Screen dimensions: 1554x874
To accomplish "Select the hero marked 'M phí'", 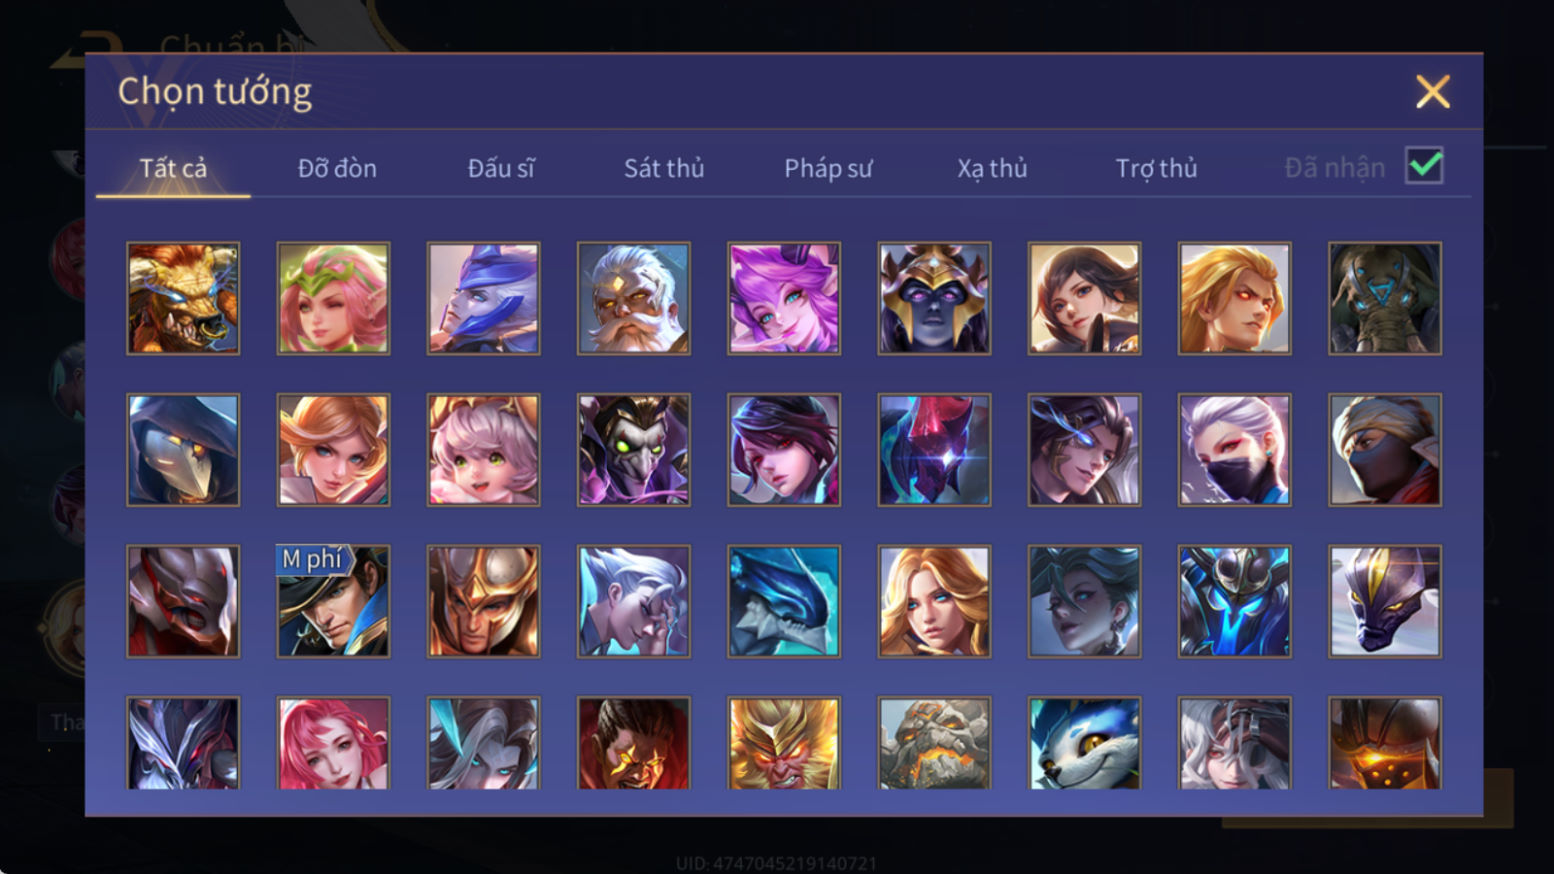I will [x=333, y=601].
